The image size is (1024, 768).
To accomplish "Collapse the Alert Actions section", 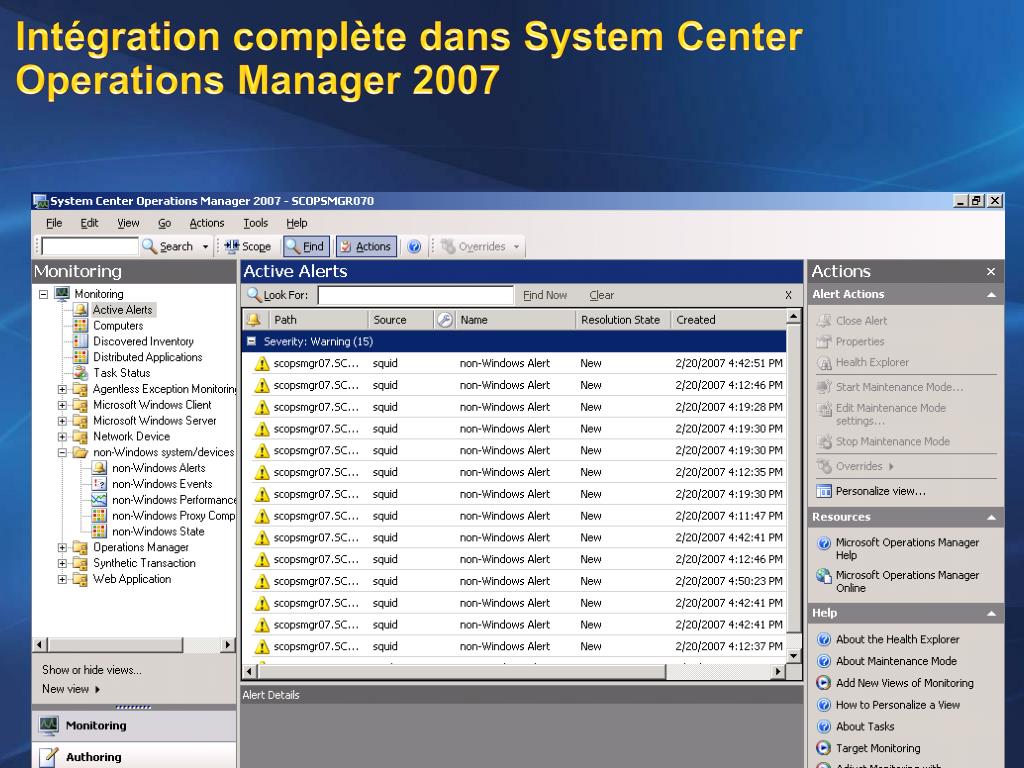I will tap(991, 295).
